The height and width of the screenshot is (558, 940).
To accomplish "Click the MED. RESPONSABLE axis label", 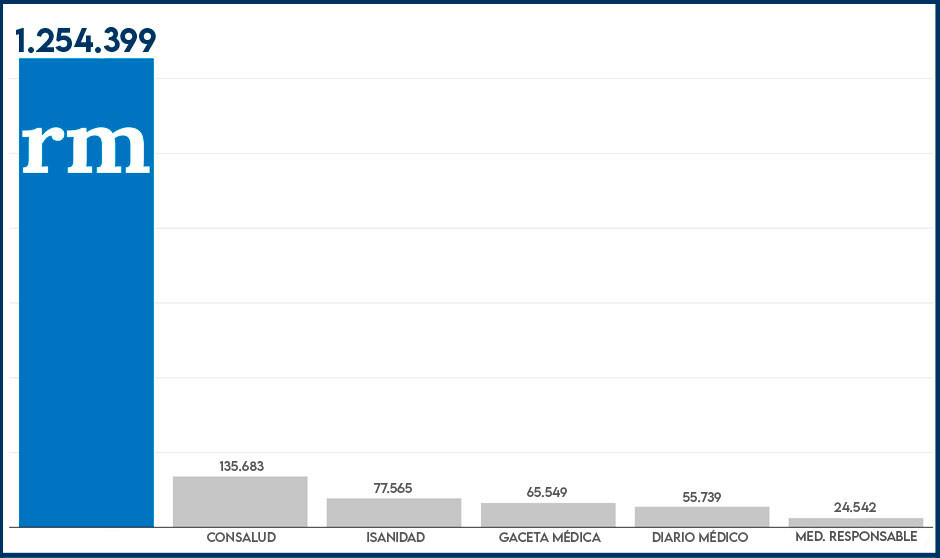I will (x=856, y=538).
